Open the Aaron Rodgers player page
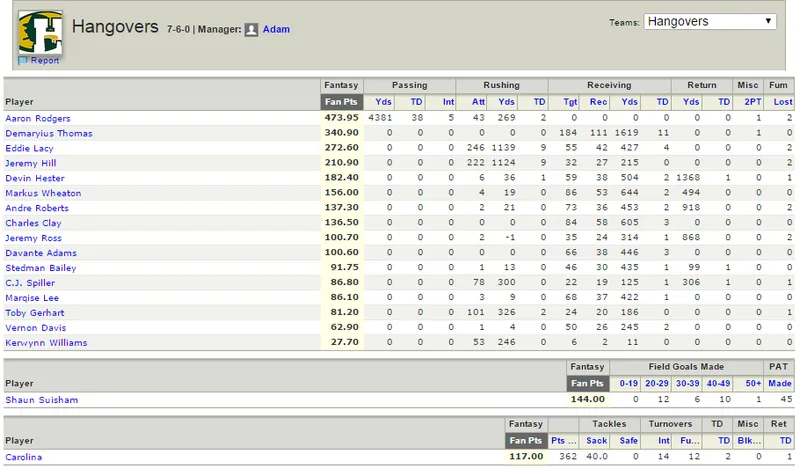 click(38, 118)
